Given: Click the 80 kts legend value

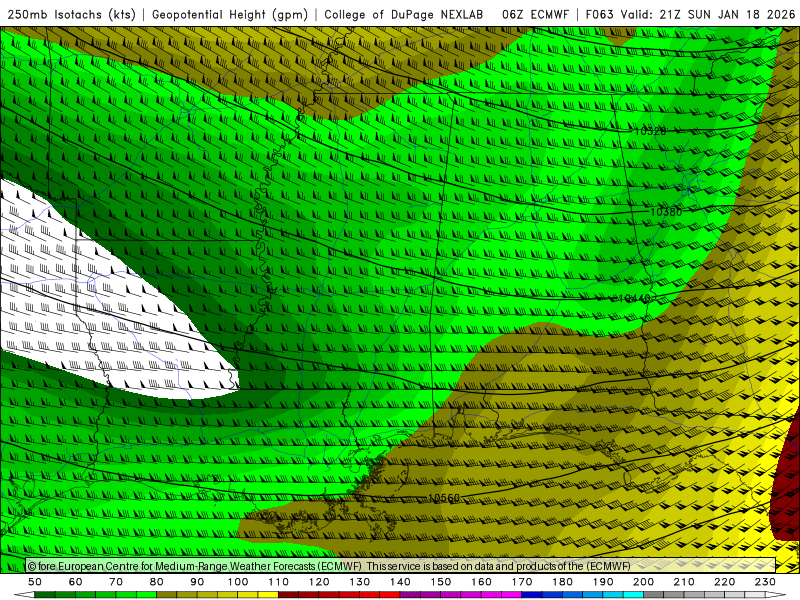Looking at the screenshot, I should [157, 582].
